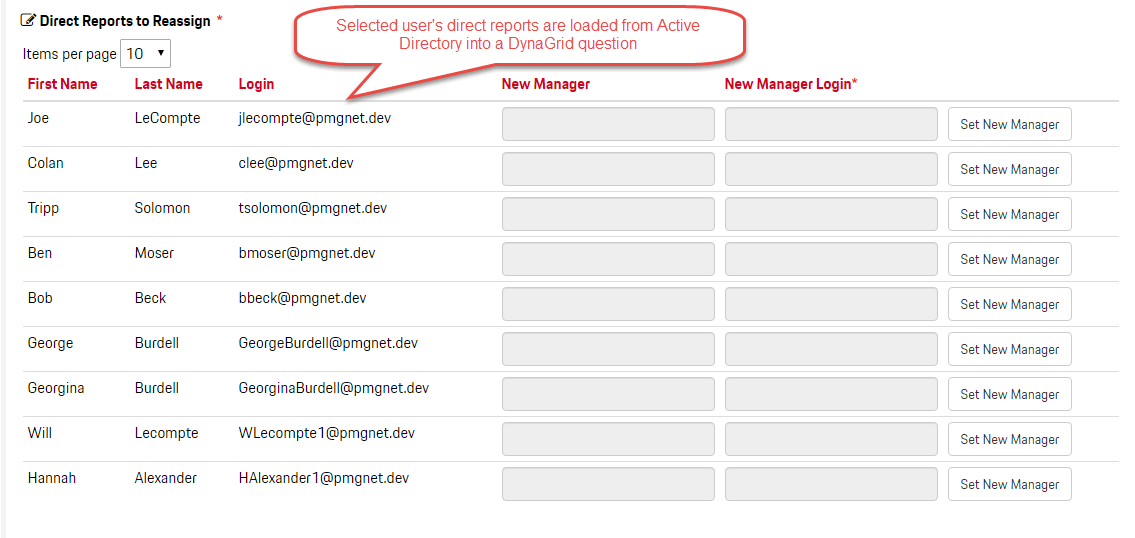The width and height of the screenshot is (1135, 538).
Task: Click the New Manager column header
Action: (546, 84)
